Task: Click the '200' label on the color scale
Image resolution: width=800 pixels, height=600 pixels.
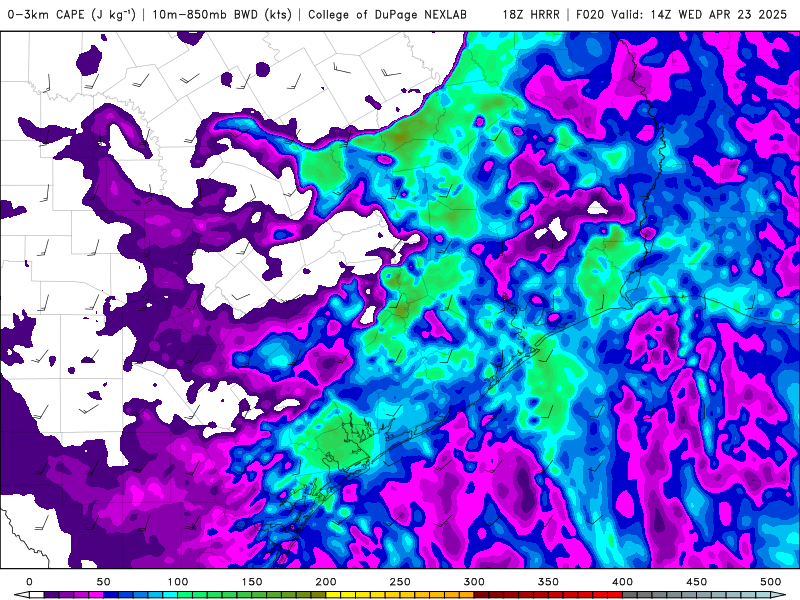Action: (326, 582)
